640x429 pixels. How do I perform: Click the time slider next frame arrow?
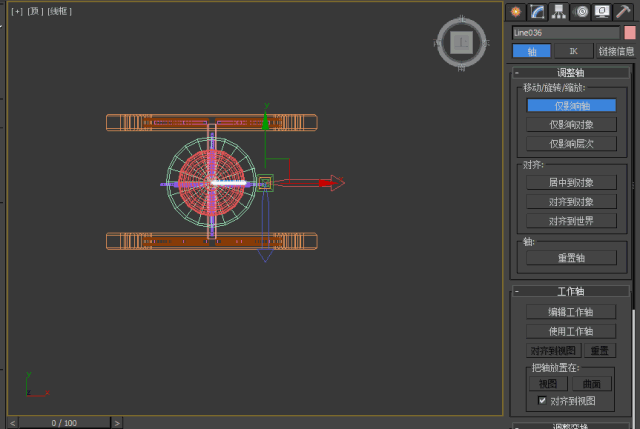click(117, 423)
